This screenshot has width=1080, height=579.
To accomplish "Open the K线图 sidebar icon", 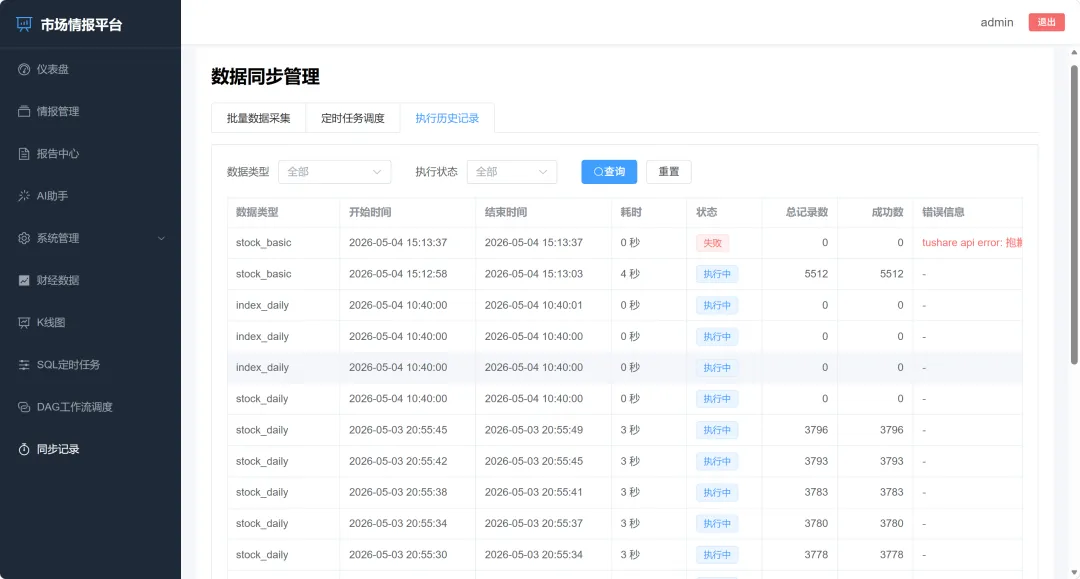I will 24,322.
